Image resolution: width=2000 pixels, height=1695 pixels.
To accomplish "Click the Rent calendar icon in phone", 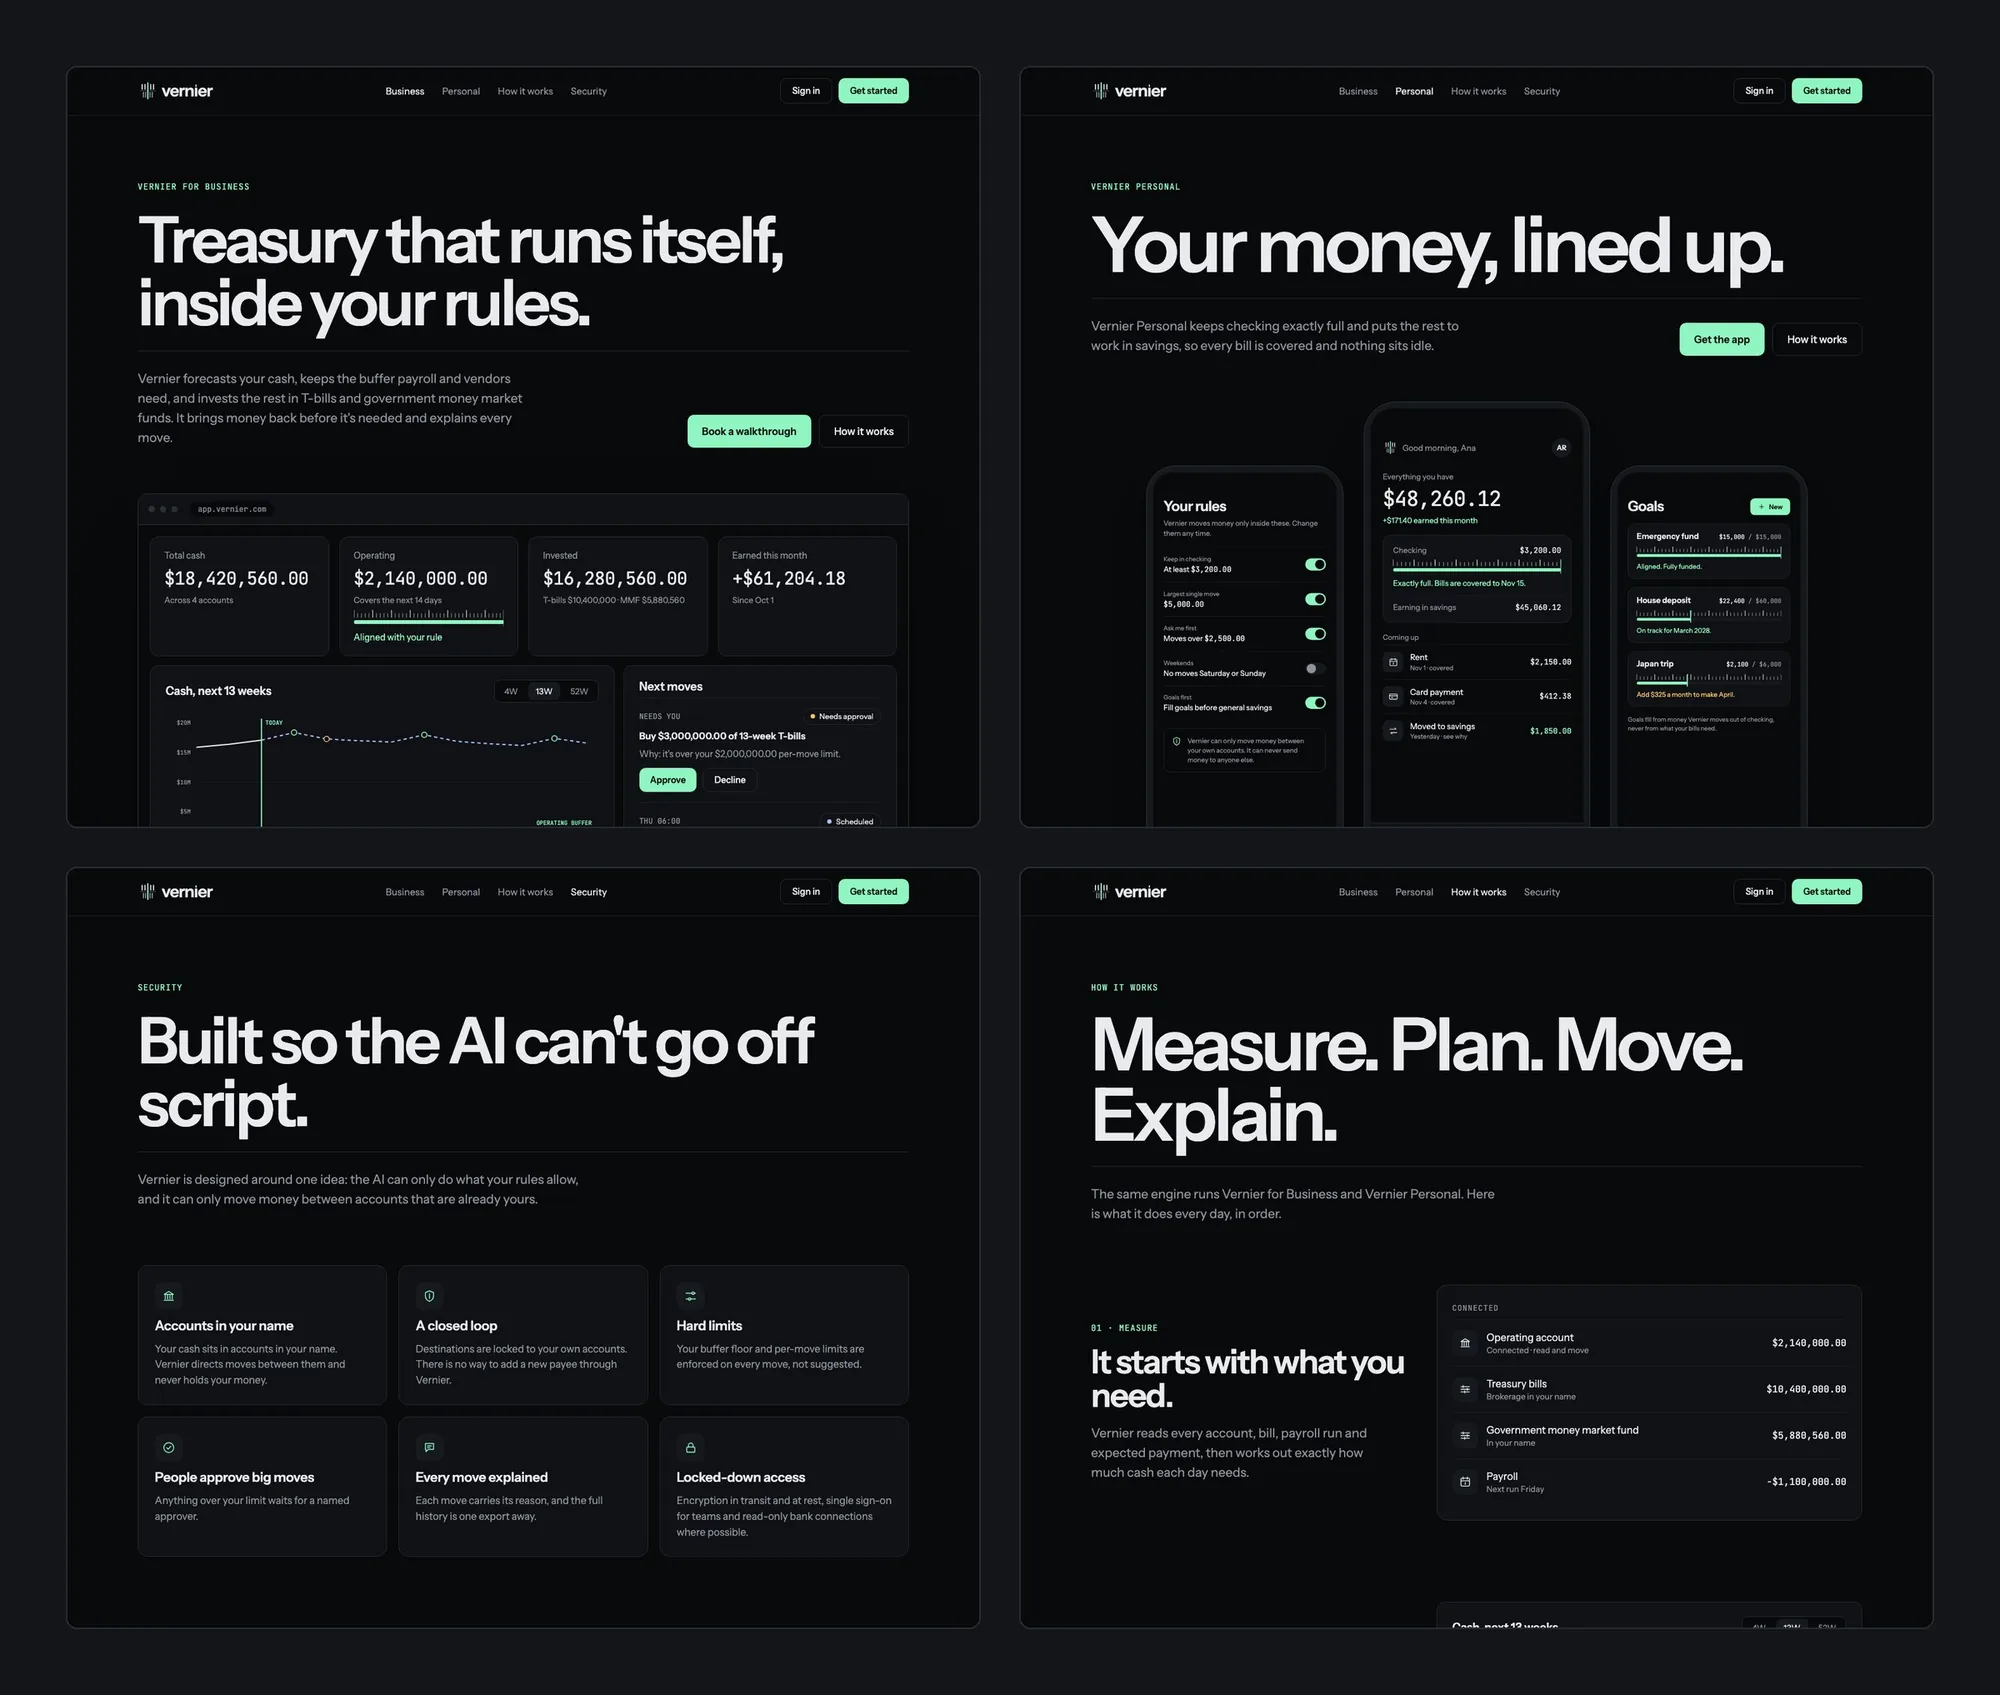I will (x=1393, y=662).
